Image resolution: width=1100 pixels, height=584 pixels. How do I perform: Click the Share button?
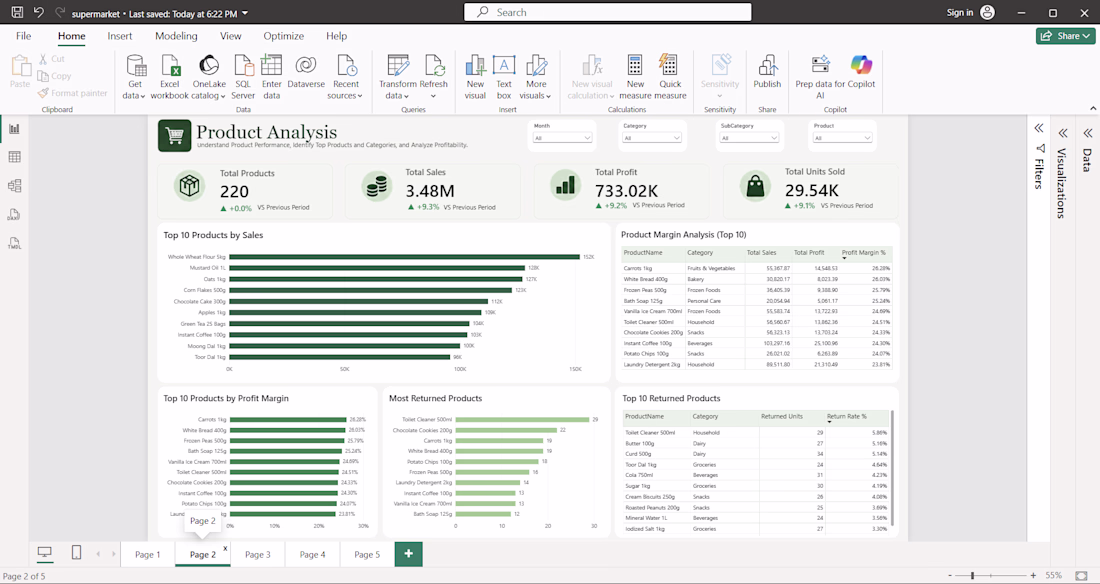[1066, 36]
